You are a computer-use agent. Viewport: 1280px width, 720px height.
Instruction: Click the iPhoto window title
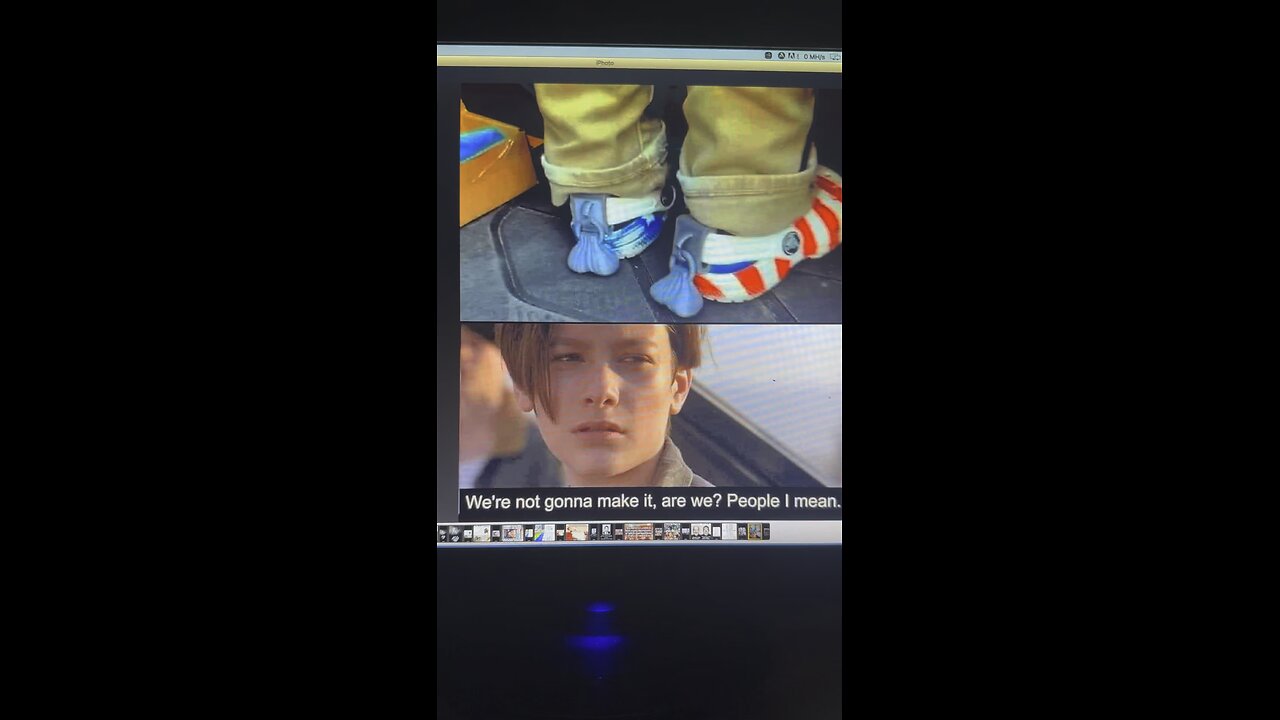[x=604, y=63]
